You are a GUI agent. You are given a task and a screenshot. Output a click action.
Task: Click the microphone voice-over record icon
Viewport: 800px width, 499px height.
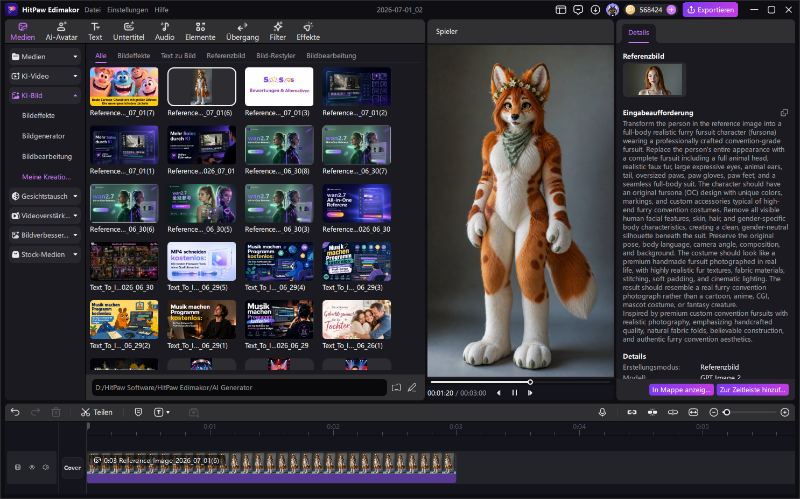click(603, 412)
